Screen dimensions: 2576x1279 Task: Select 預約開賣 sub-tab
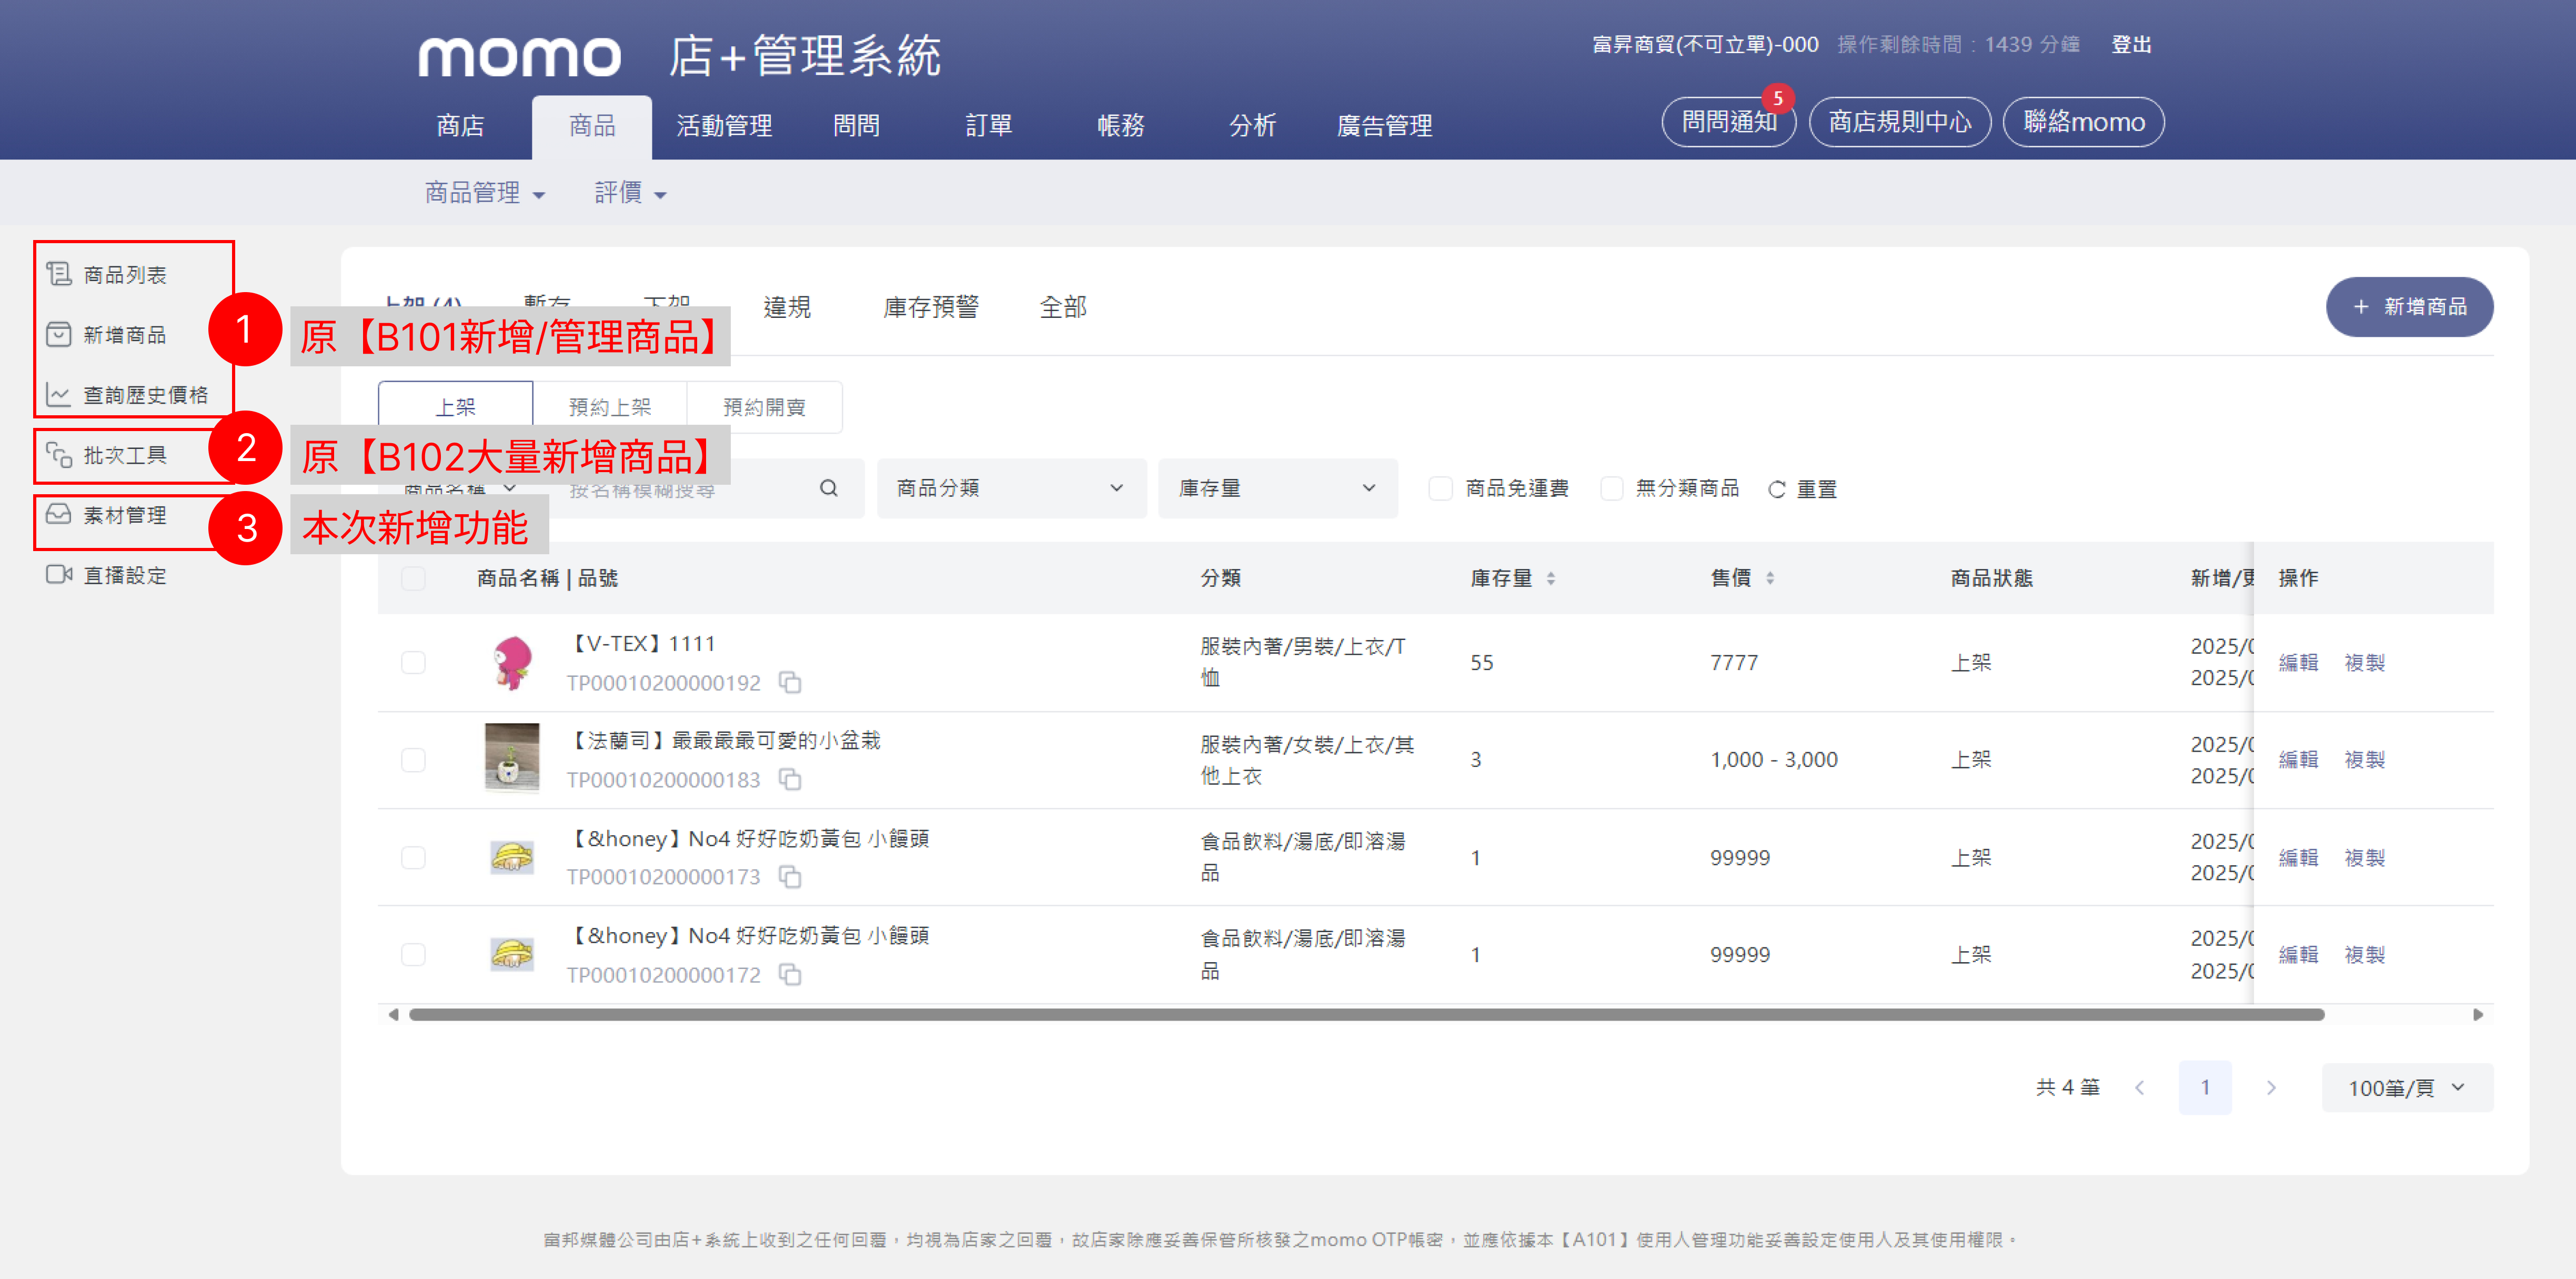pos(764,407)
